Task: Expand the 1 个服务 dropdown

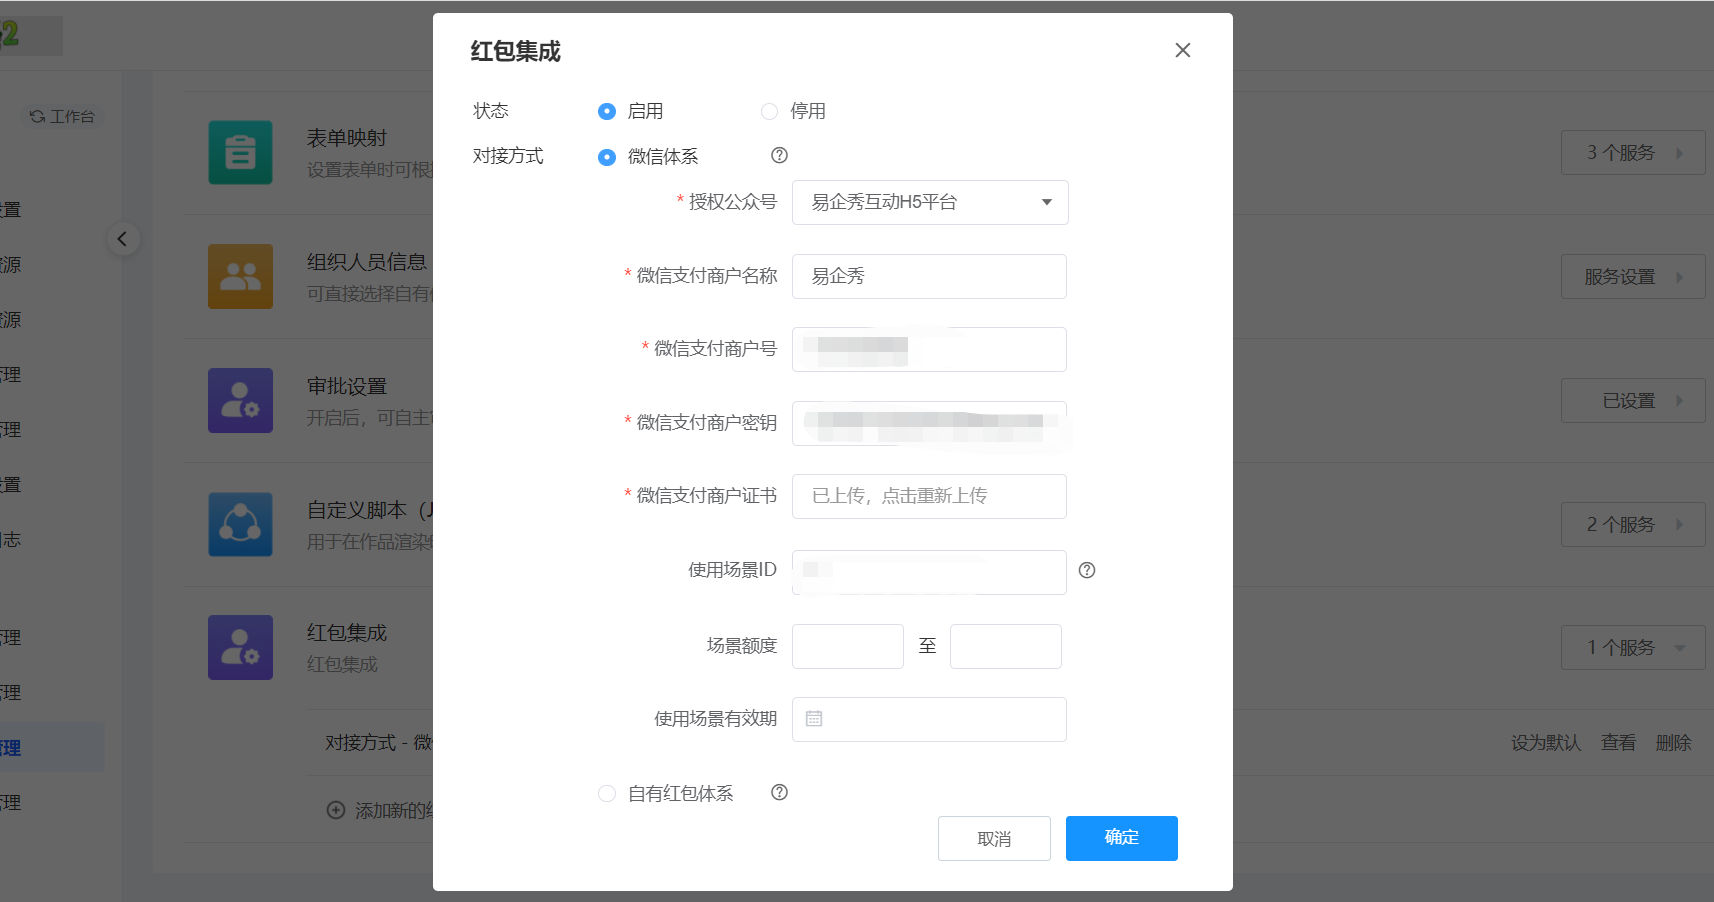Action: (x=1632, y=648)
